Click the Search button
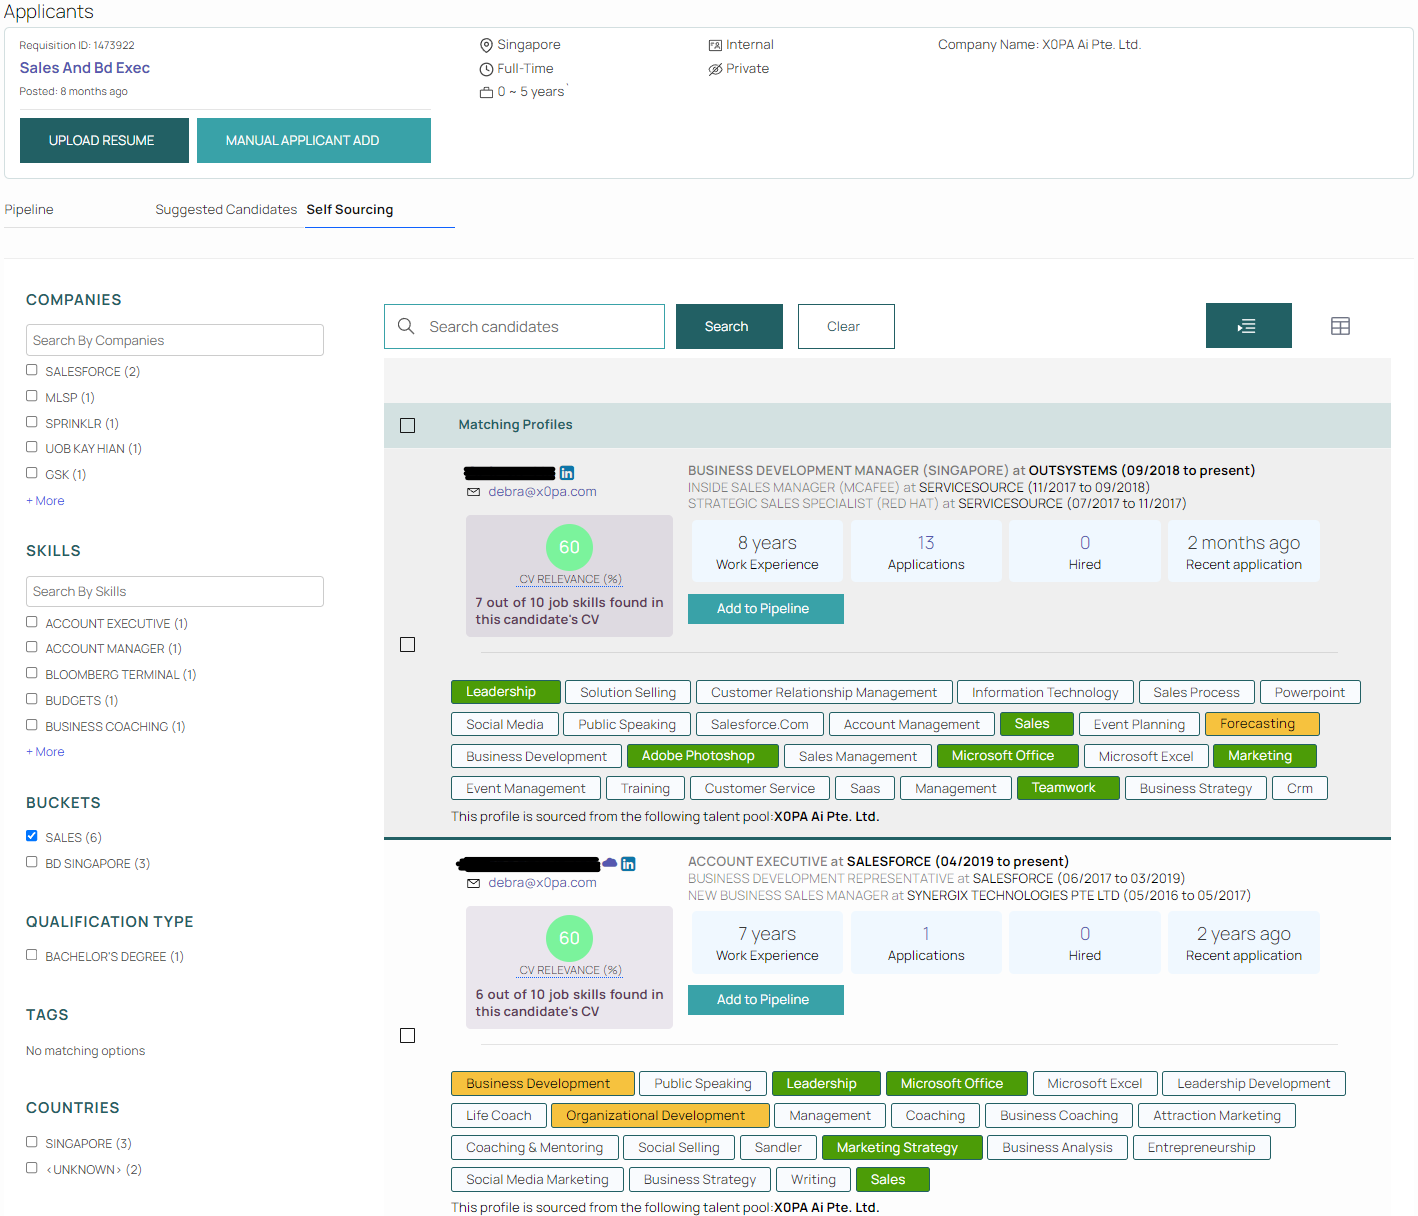This screenshot has width=1418, height=1216. click(x=729, y=326)
